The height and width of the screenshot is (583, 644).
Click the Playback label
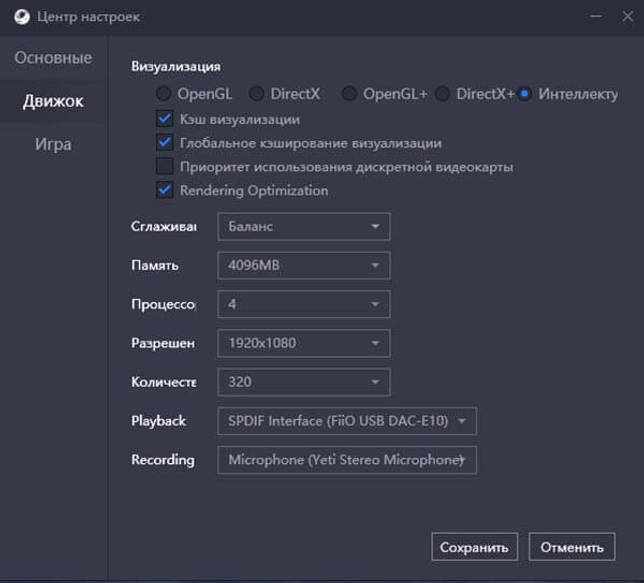pos(159,421)
